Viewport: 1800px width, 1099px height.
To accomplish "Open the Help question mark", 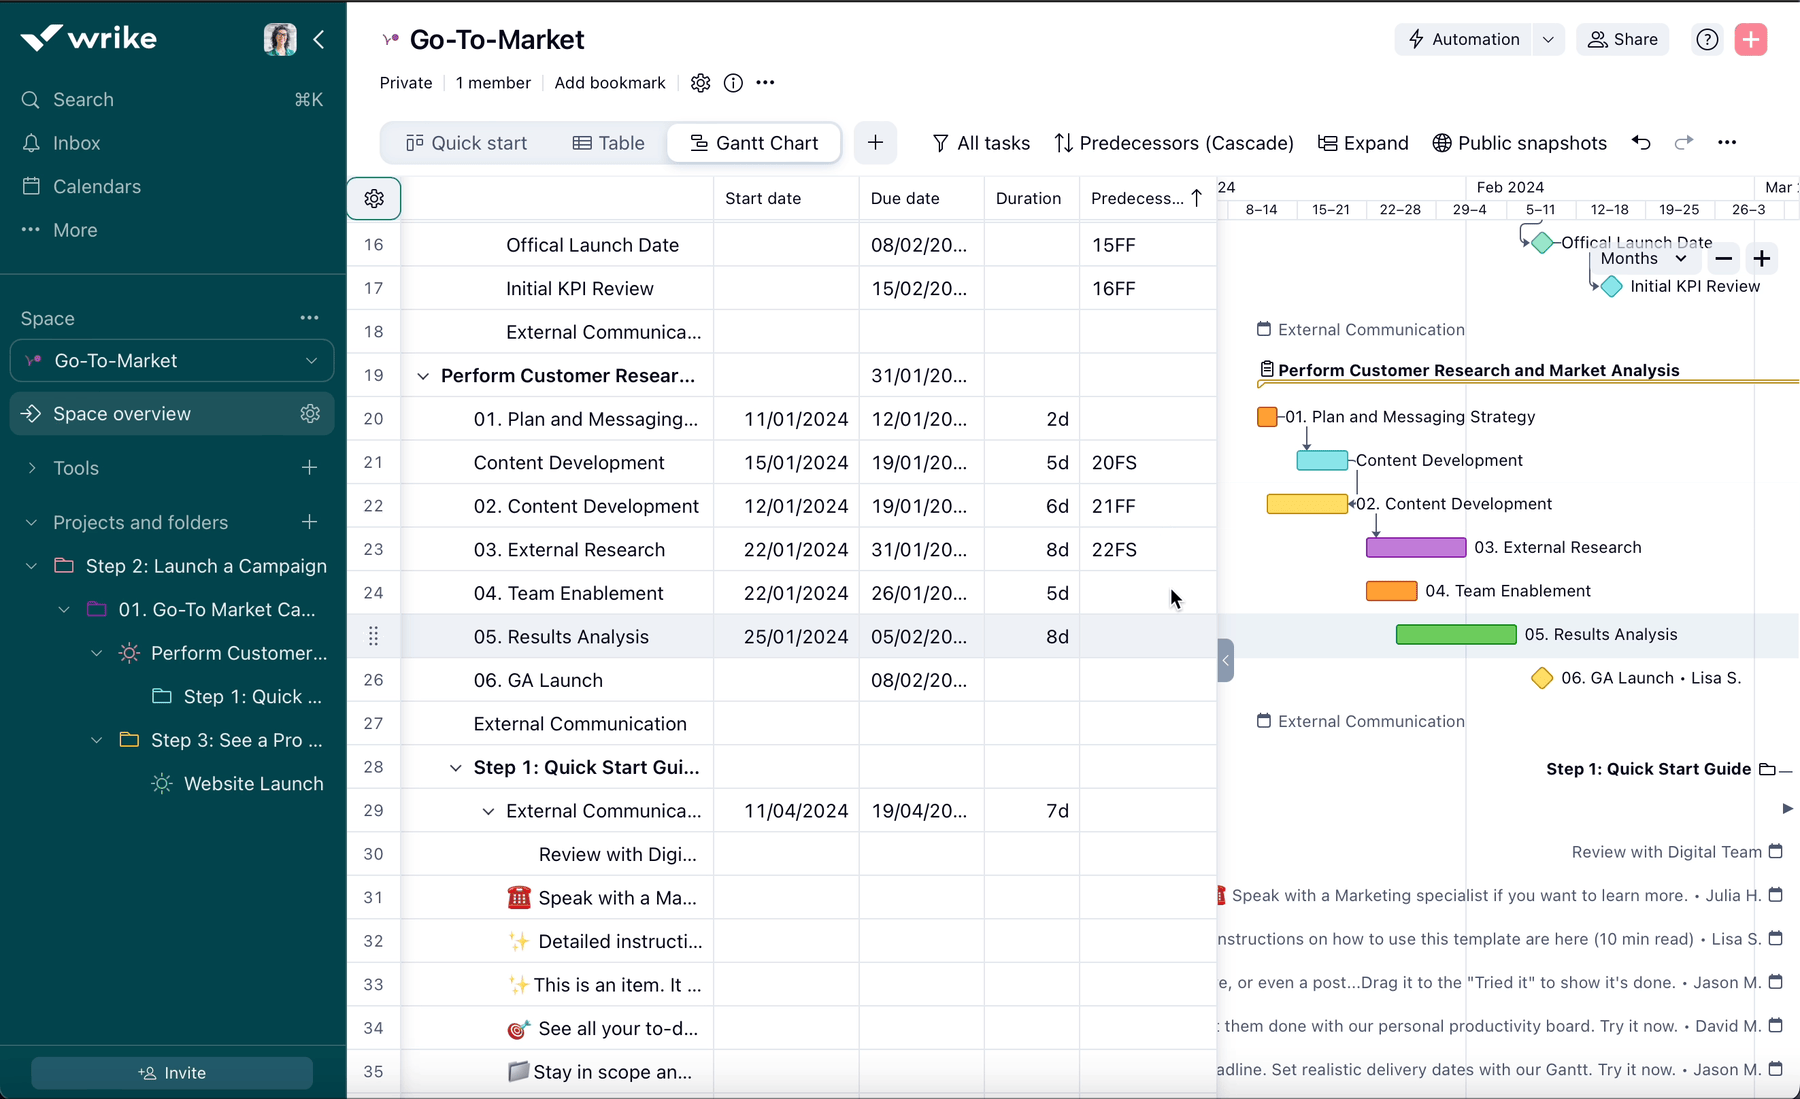I will pyautogui.click(x=1707, y=39).
